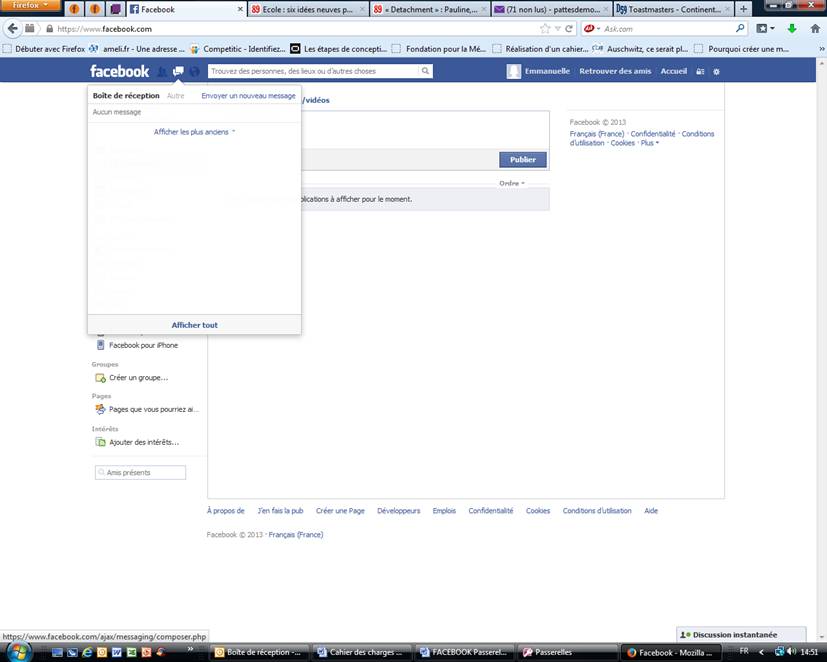Open the account settings gear icon
The height and width of the screenshot is (662, 827).
tap(716, 71)
